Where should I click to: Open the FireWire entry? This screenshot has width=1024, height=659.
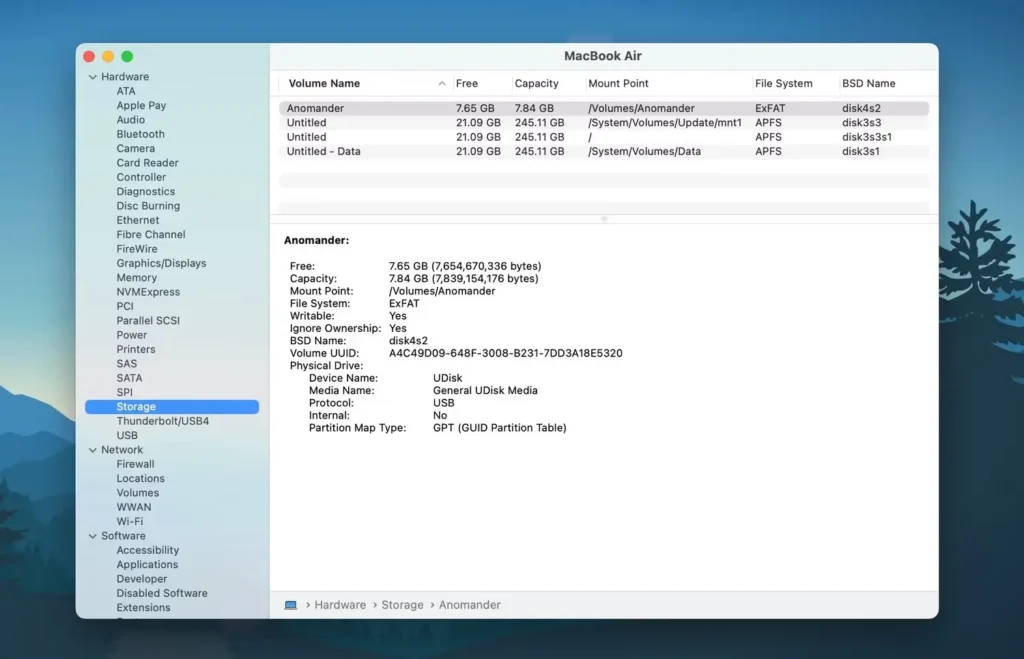[x=137, y=249]
